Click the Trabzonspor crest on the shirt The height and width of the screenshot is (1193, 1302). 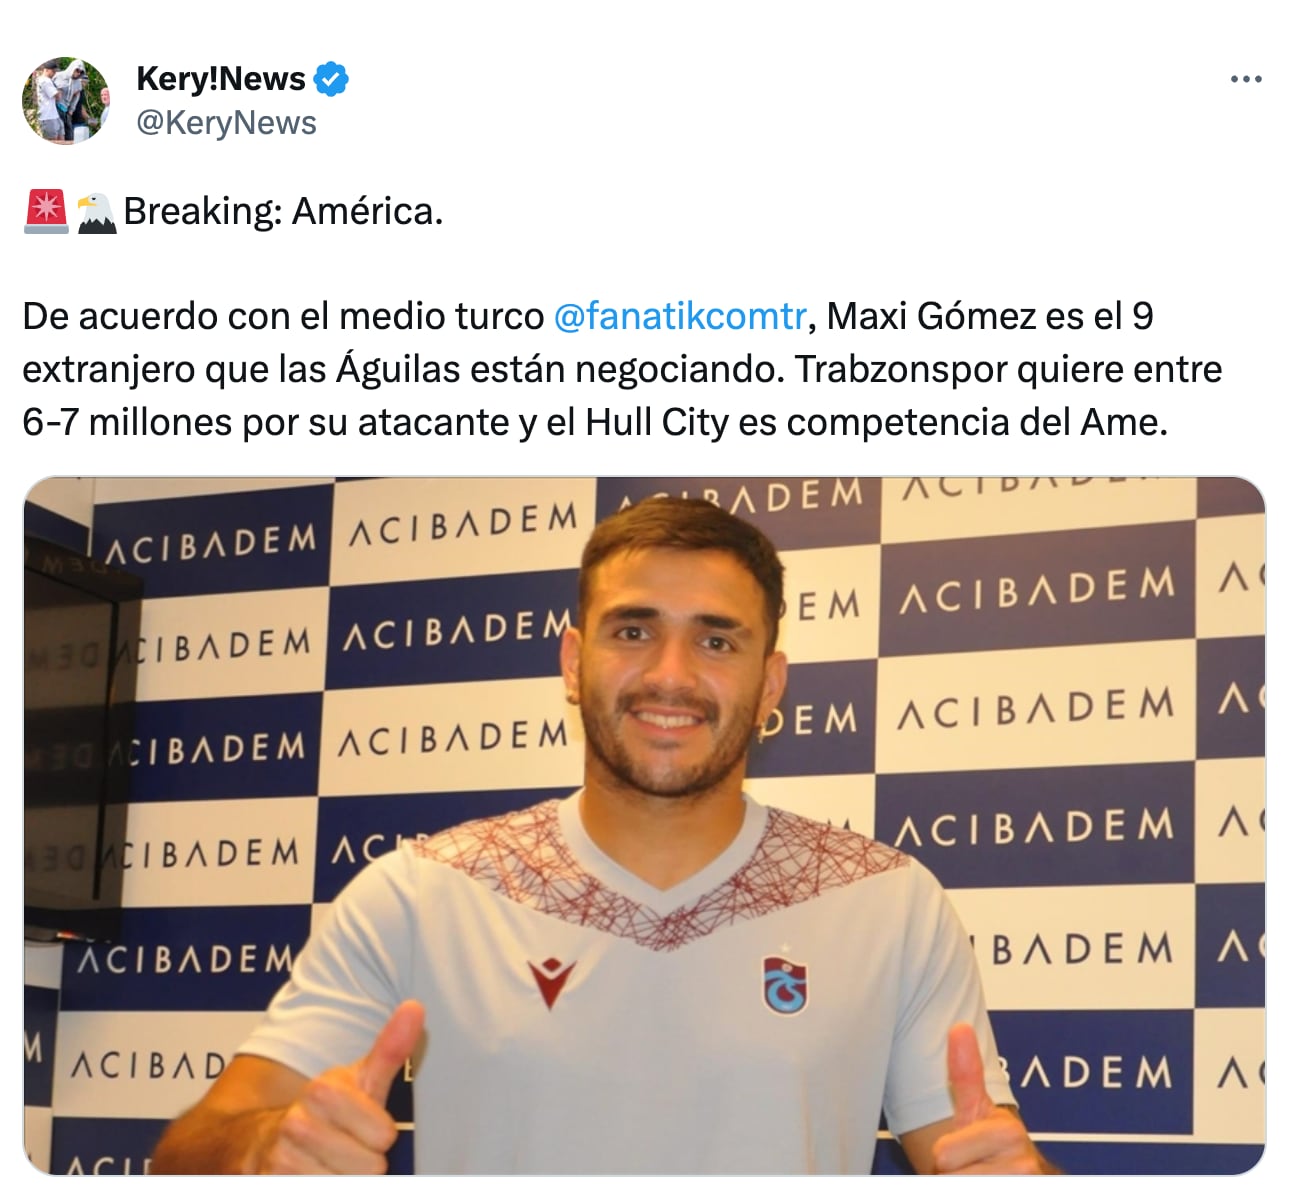point(785,983)
